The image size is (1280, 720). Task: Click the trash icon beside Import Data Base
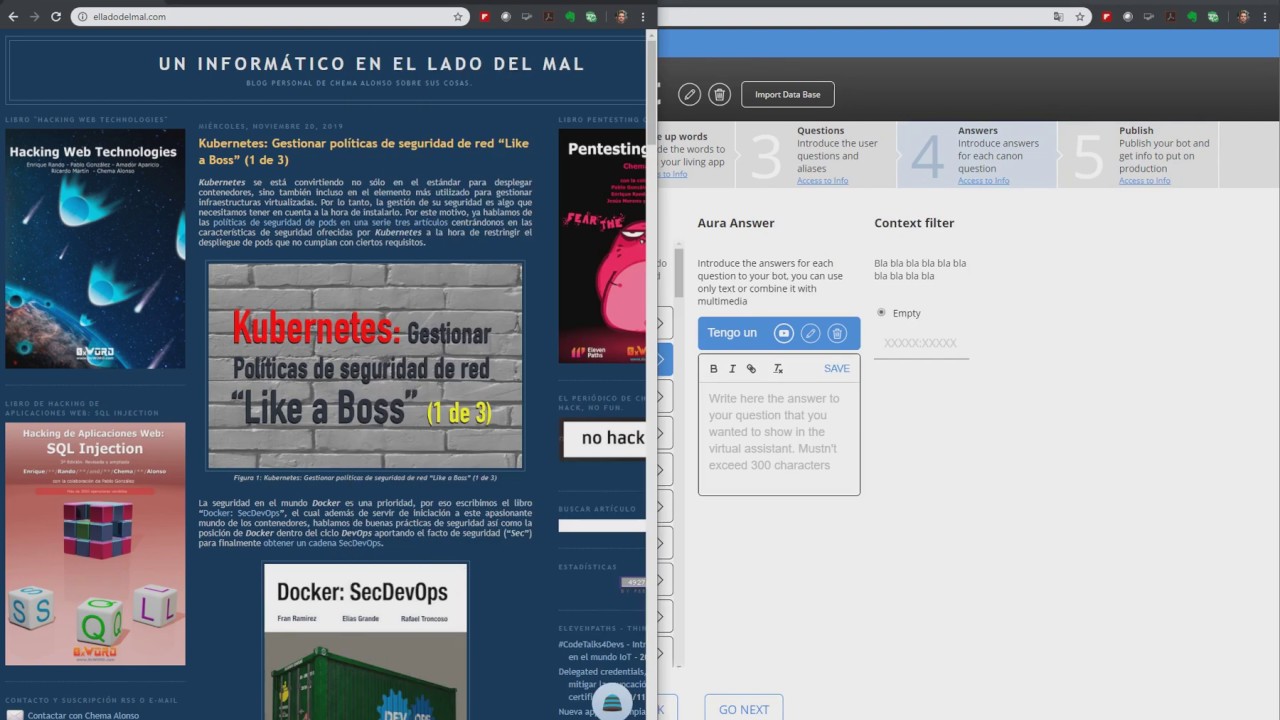pos(719,94)
